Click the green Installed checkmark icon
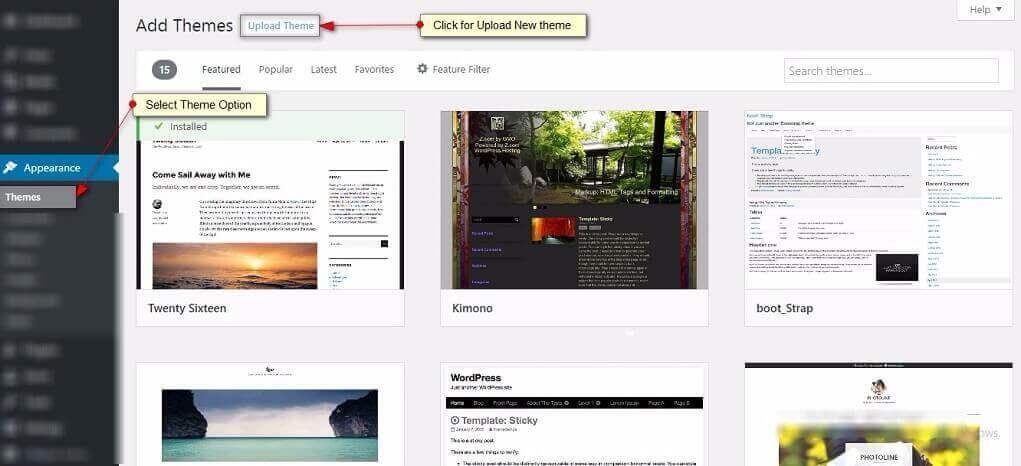The width and height of the screenshot is (1021, 466). [158, 126]
